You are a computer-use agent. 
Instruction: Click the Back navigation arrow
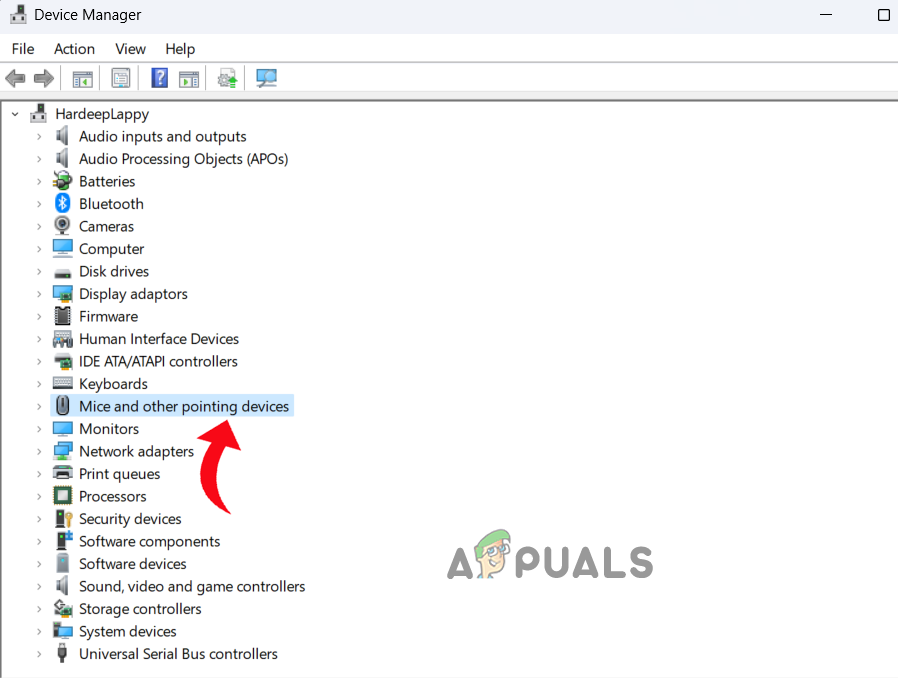15,78
